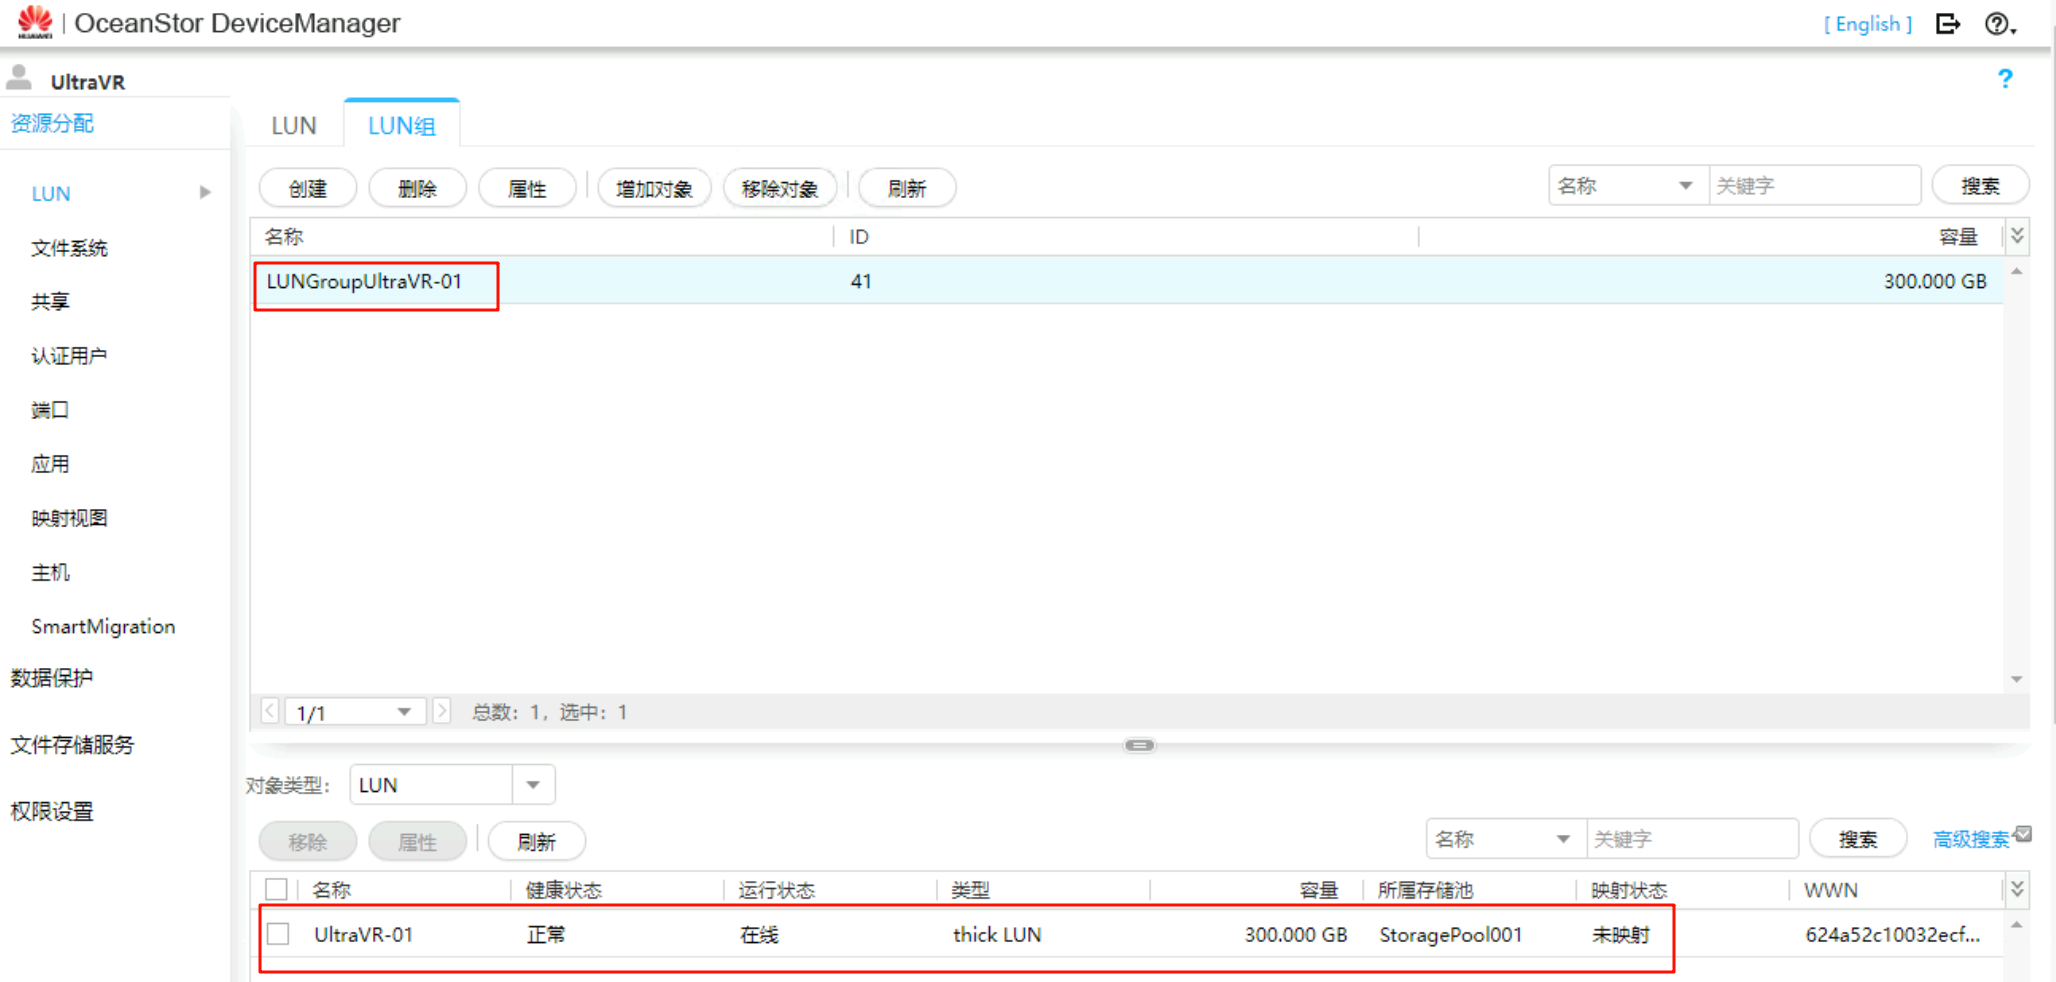
Task: Open 映射视图 in the sidebar
Action: [69, 518]
